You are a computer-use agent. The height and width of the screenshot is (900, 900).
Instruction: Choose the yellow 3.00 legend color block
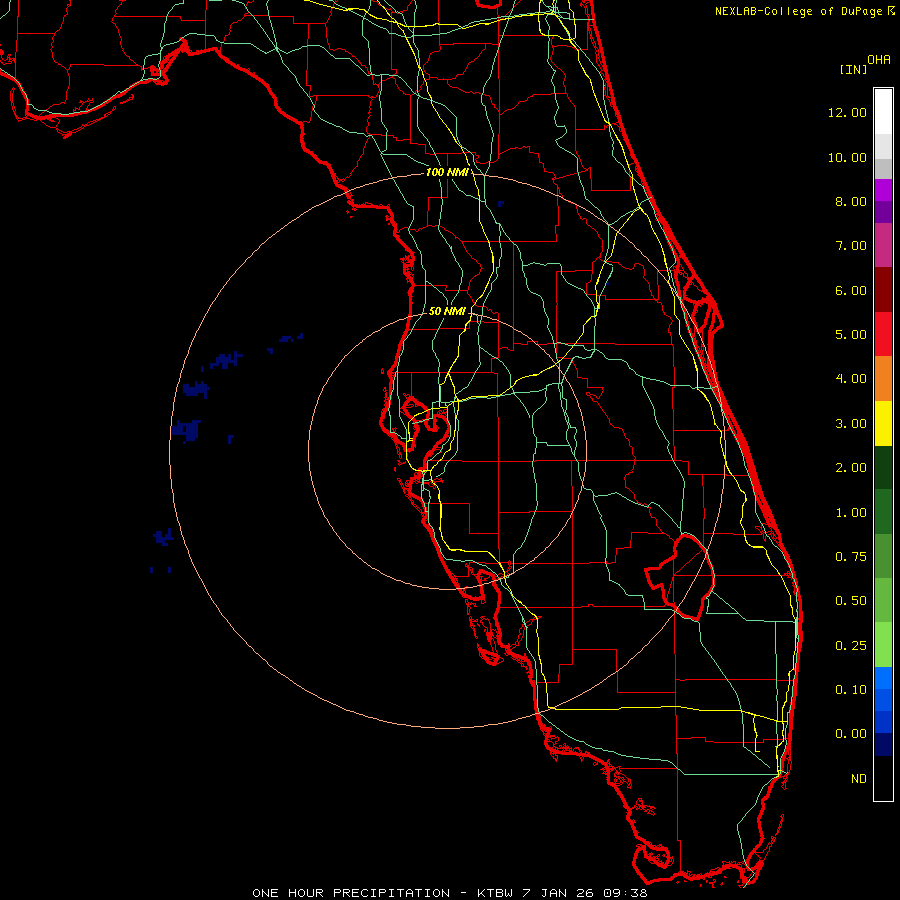click(883, 424)
